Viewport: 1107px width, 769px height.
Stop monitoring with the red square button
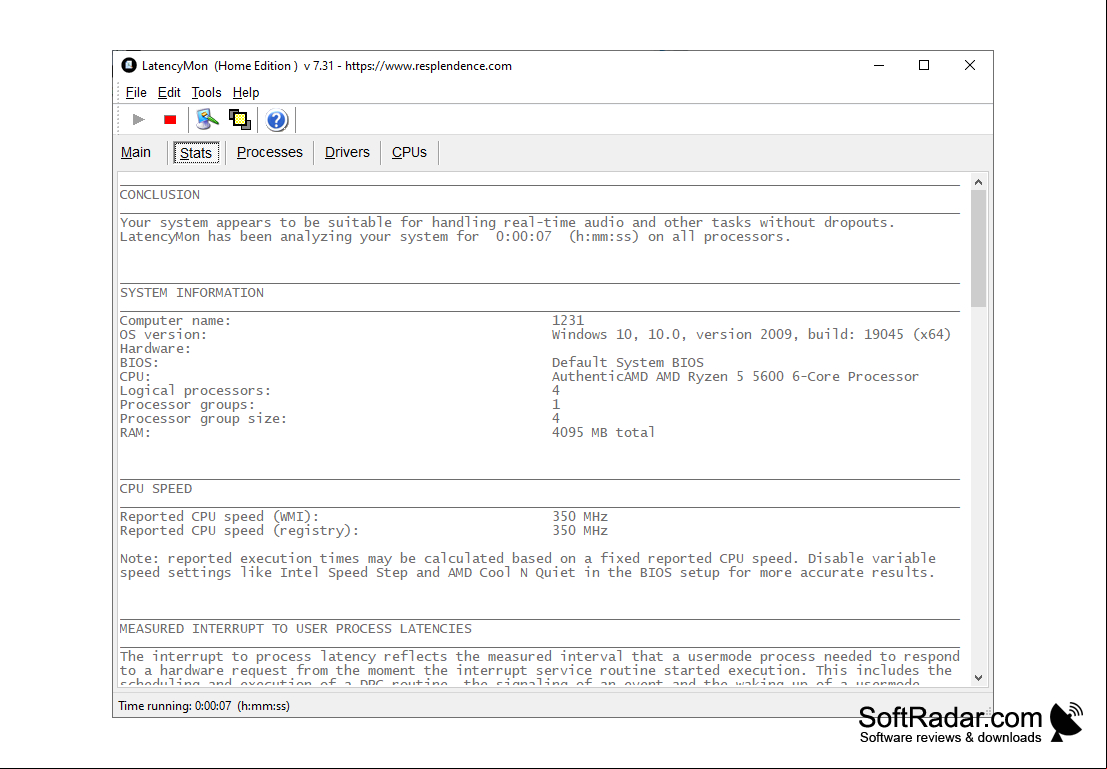point(170,120)
